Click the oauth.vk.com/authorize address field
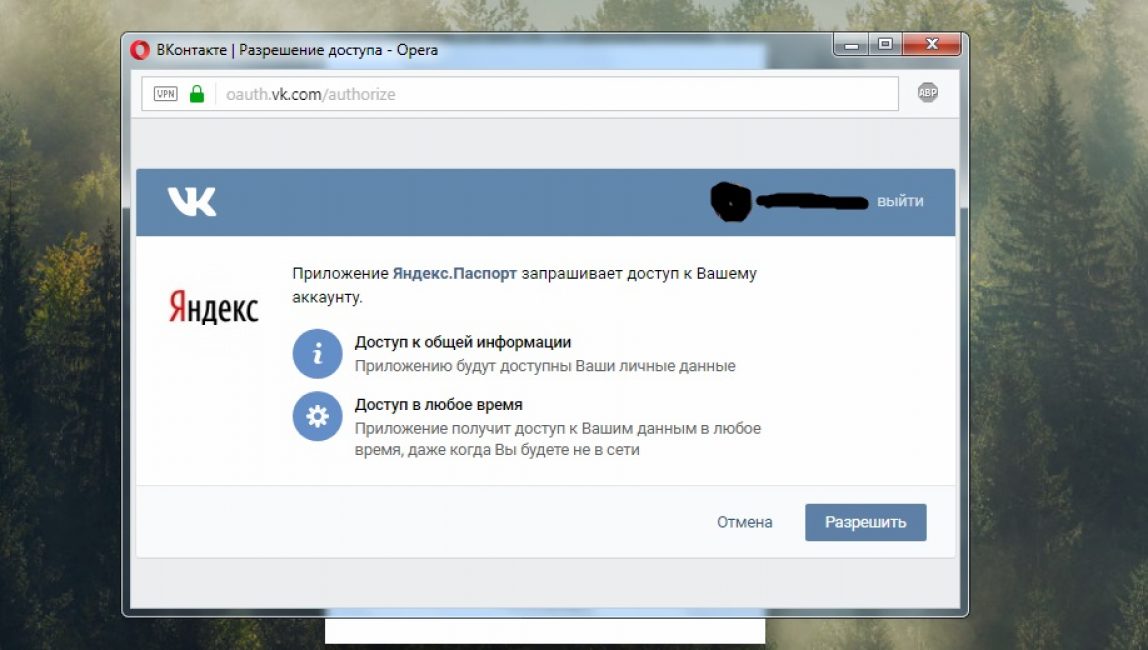This screenshot has width=1148, height=650. (x=520, y=94)
